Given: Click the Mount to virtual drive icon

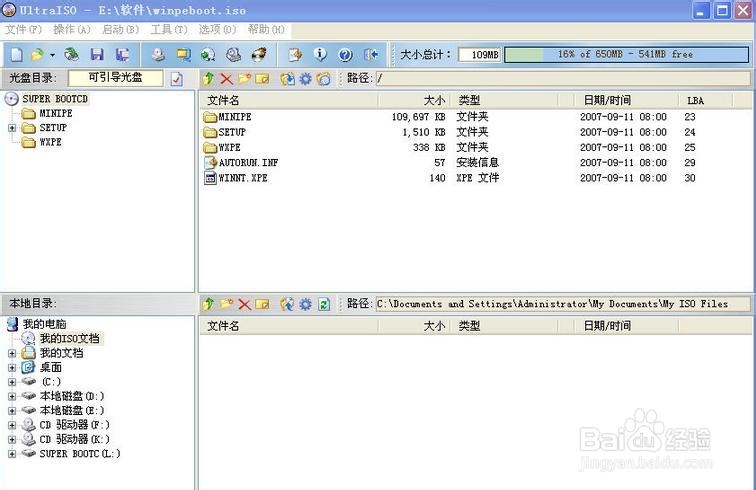Looking at the screenshot, I should coord(233,54).
